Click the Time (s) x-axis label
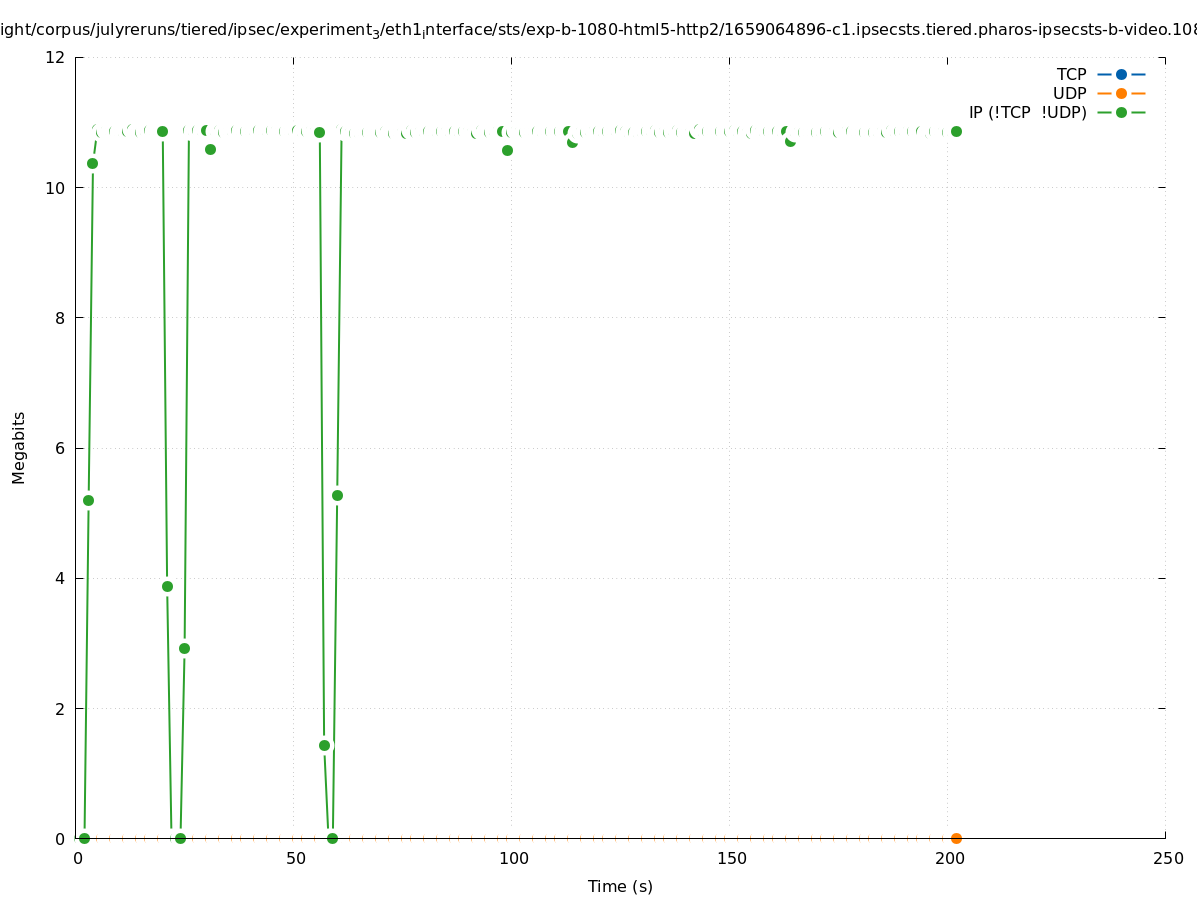Screen dimensions: 1197x900 (x=620, y=886)
